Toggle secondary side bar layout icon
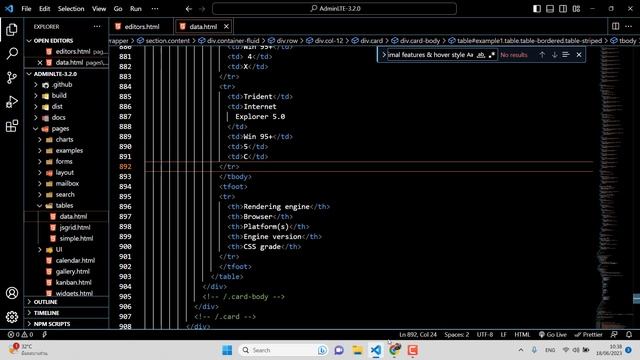The height and width of the screenshot is (360, 640). click(563, 9)
